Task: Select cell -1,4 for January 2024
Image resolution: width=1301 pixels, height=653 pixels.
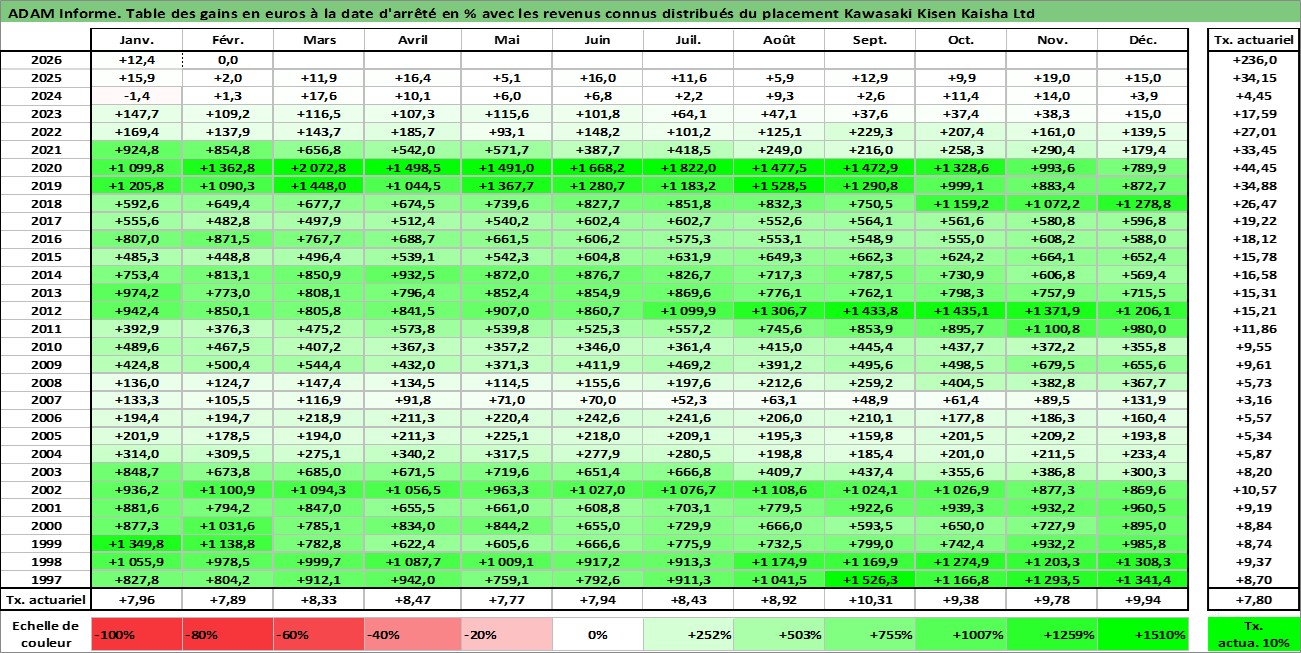Action: point(136,95)
